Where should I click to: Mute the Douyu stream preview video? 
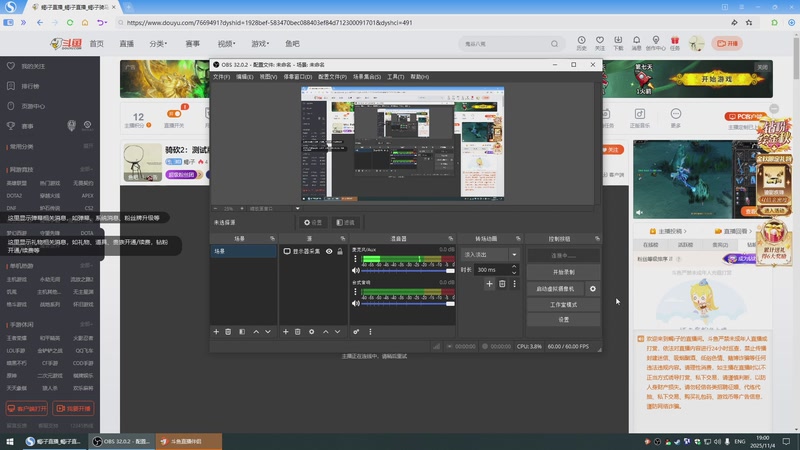coord(639,212)
